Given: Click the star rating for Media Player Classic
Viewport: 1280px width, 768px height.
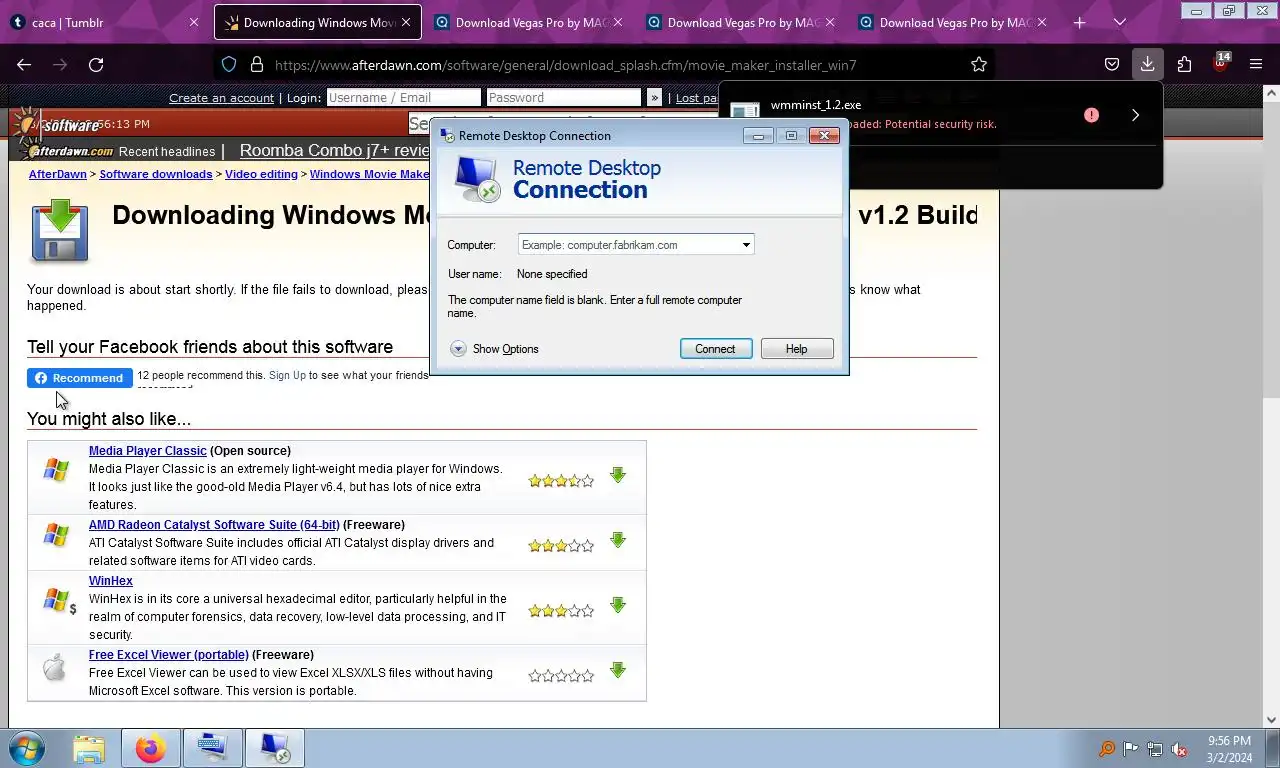Looking at the screenshot, I should 561,481.
